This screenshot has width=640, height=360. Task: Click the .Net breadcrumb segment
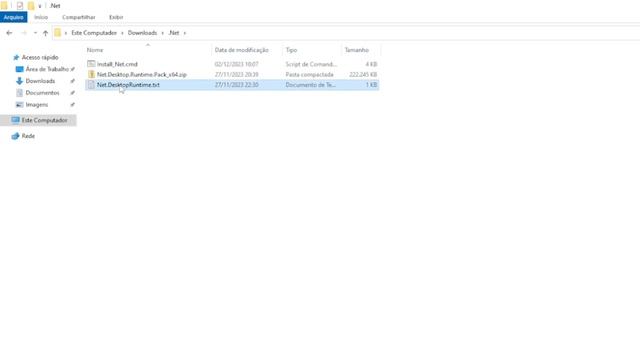pos(174,33)
